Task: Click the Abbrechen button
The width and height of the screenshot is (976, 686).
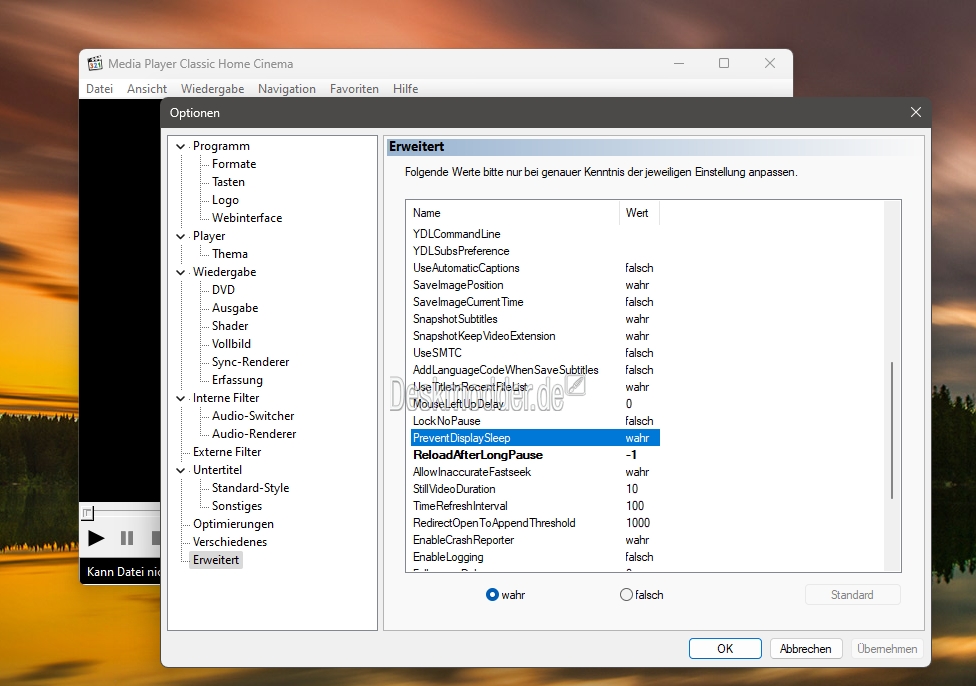Action: [805, 649]
